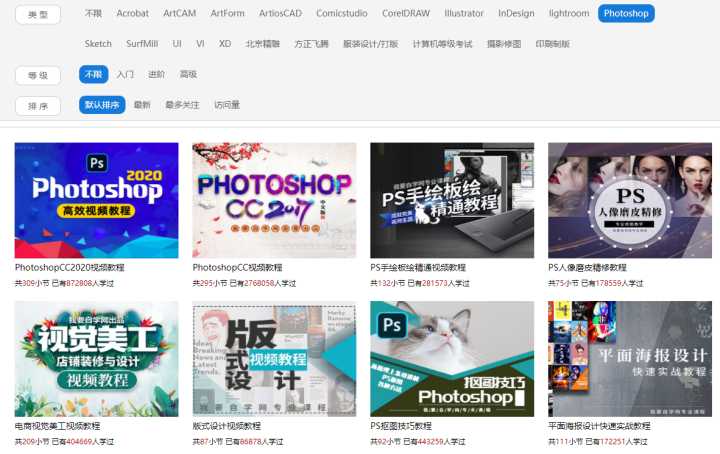Image resolution: width=720 pixels, height=454 pixels.
Task: Sort by 最多关注
Action: [x=182, y=105]
